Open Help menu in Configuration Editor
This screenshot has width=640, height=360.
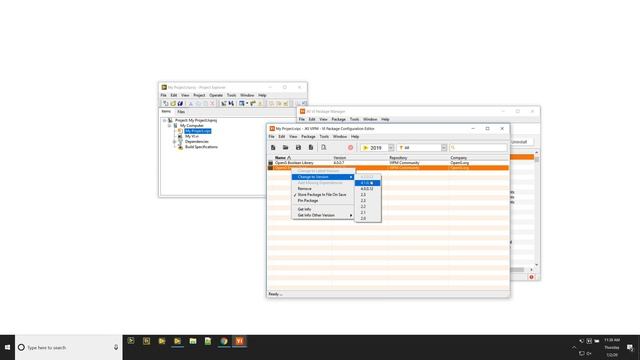pyautogui.click(x=355, y=136)
